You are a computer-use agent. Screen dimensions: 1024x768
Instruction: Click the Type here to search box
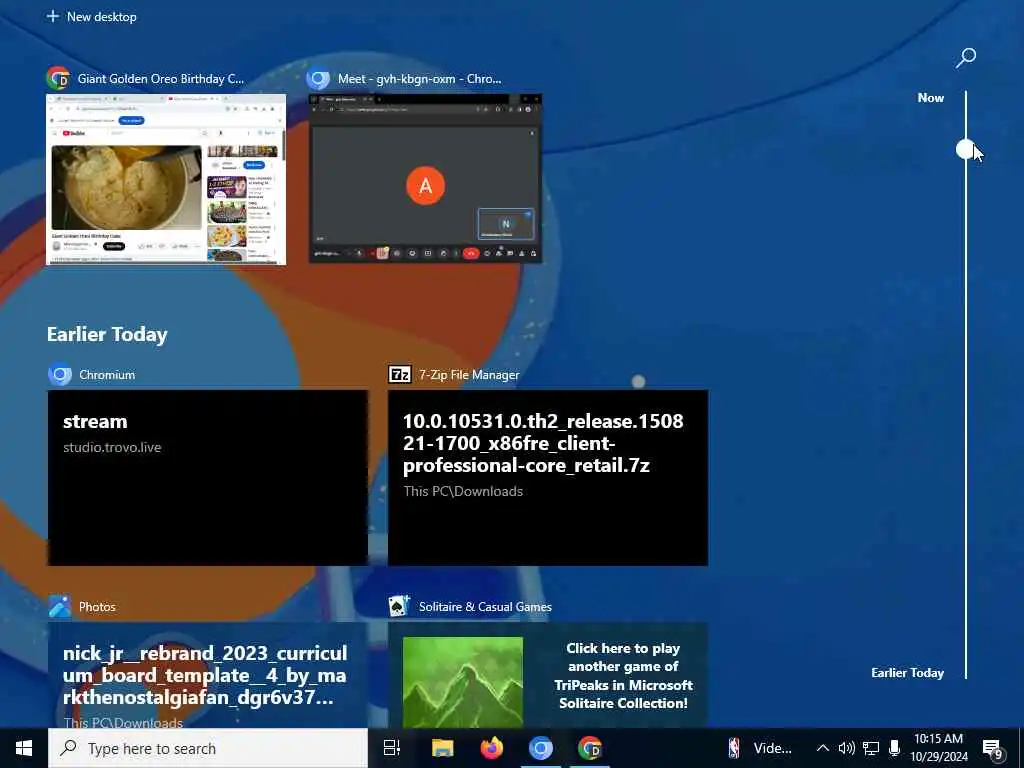pyautogui.click(x=208, y=748)
